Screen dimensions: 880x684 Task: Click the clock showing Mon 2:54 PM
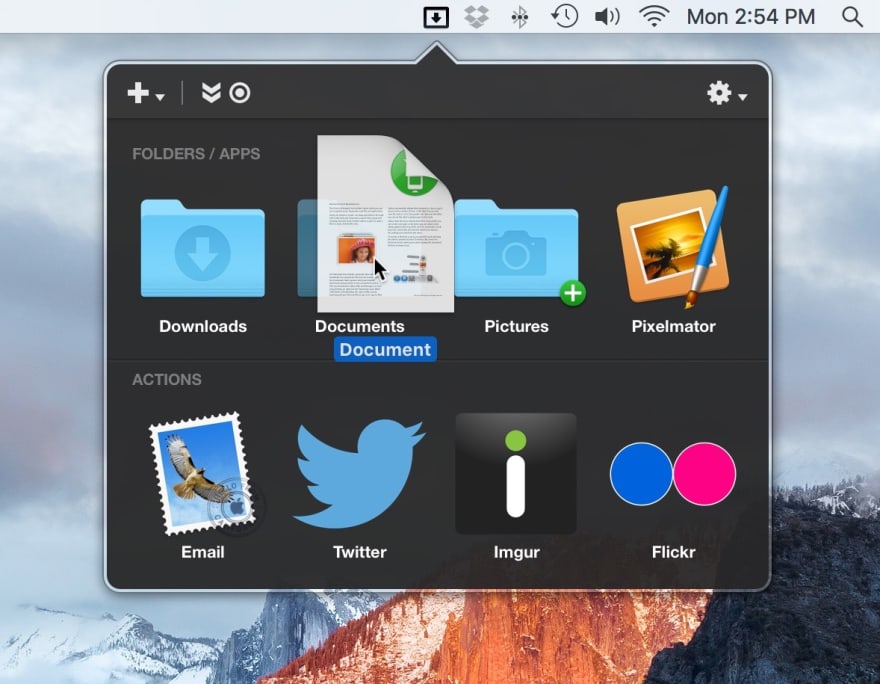(x=750, y=17)
